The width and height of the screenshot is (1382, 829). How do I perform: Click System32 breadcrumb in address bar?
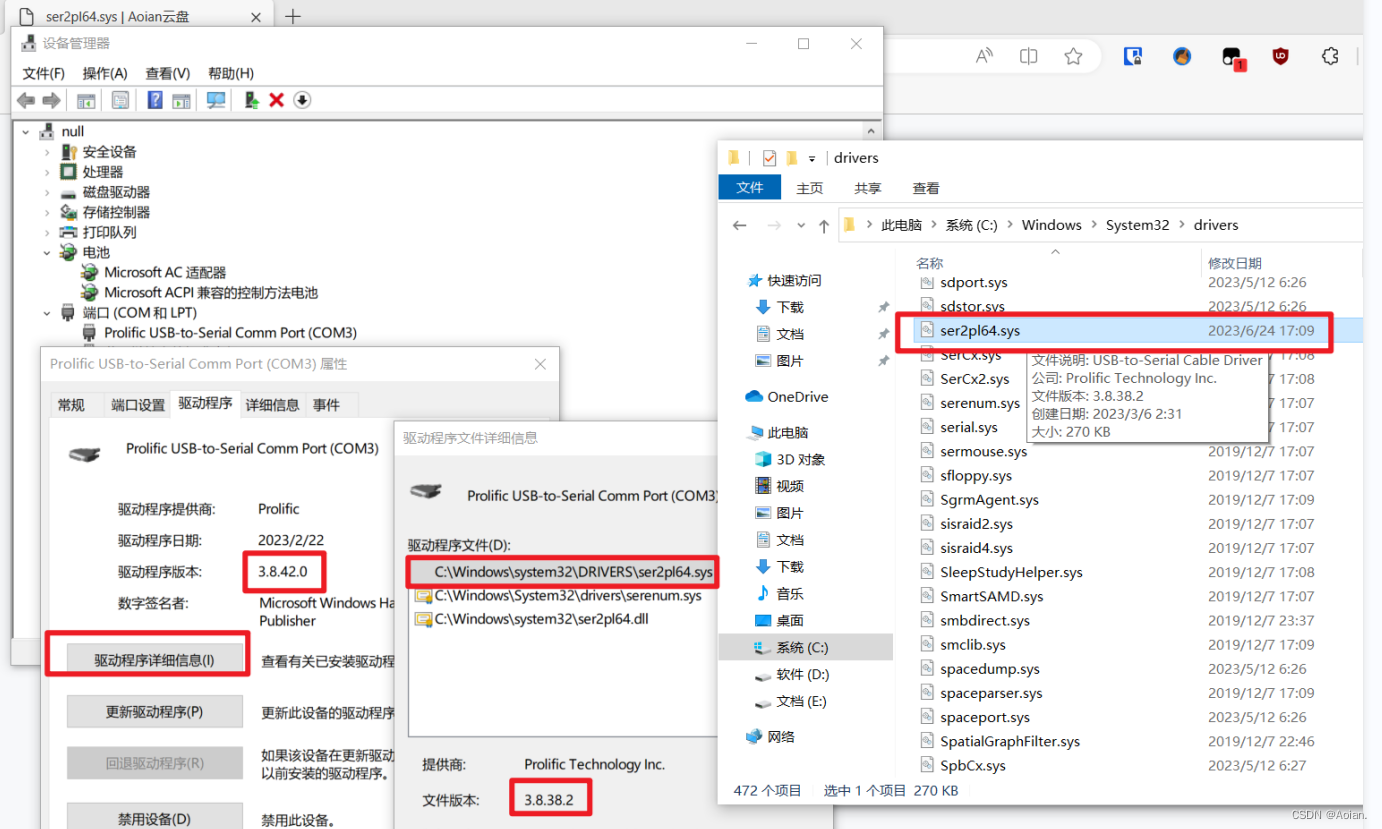click(x=1137, y=225)
